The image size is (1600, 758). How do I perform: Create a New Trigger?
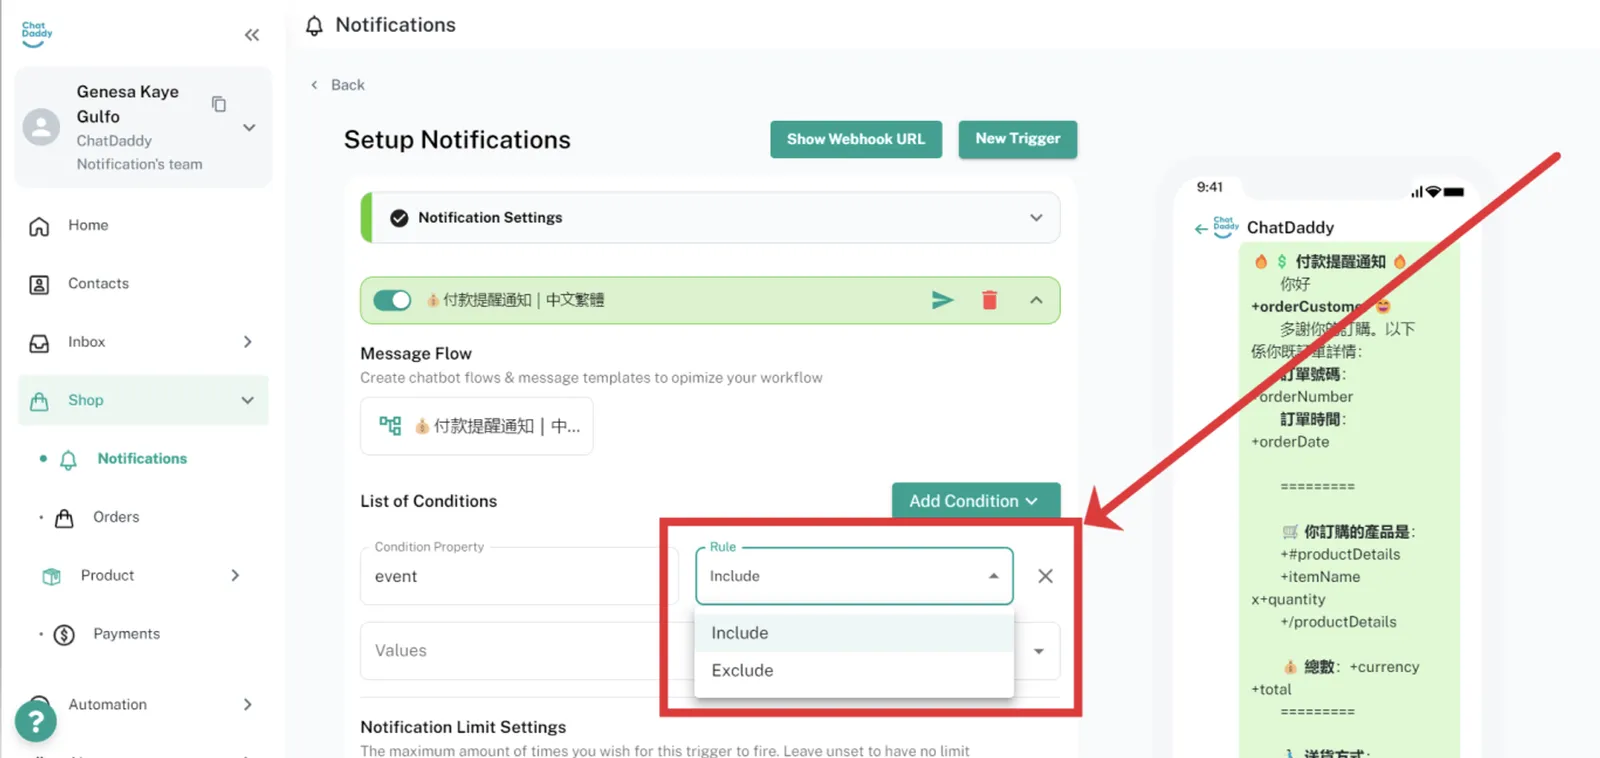click(1017, 139)
